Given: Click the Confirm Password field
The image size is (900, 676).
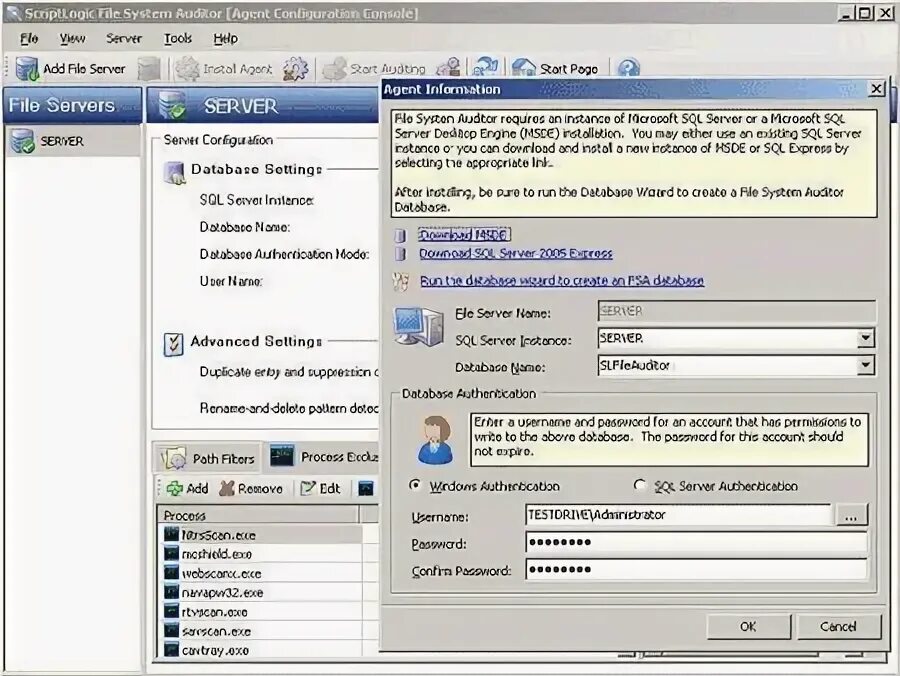Looking at the screenshot, I should pos(696,570).
